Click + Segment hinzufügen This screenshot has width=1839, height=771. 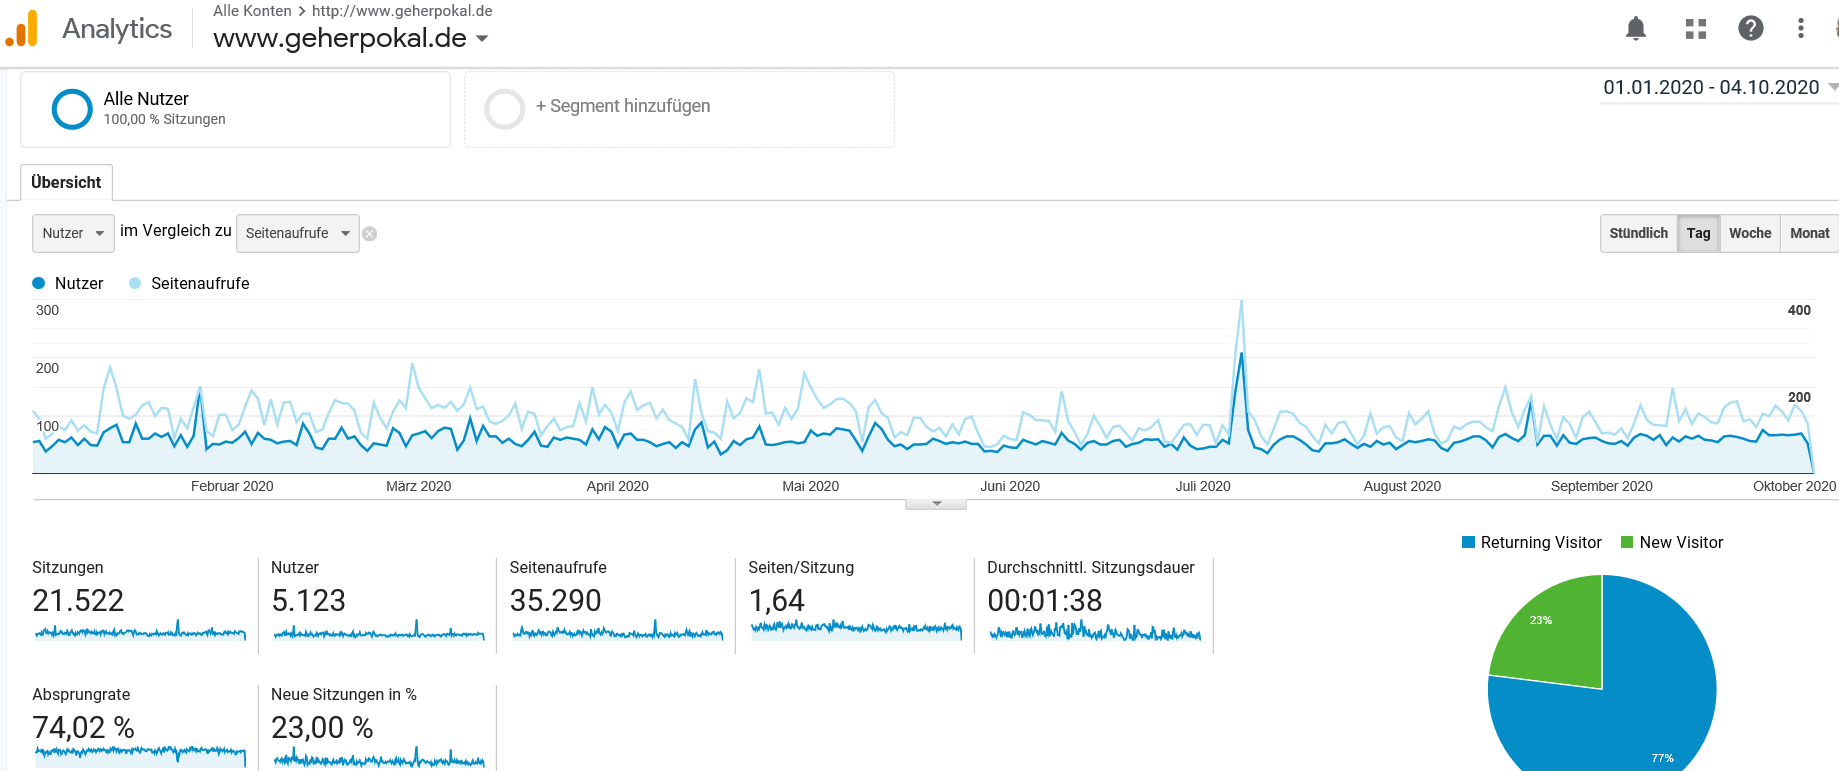pyautogui.click(x=623, y=106)
